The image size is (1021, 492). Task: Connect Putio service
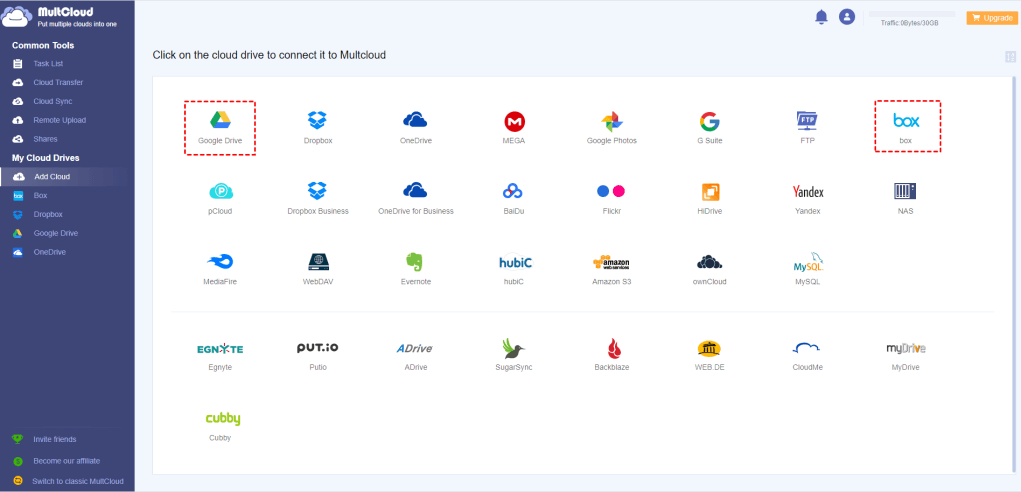click(318, 355)
